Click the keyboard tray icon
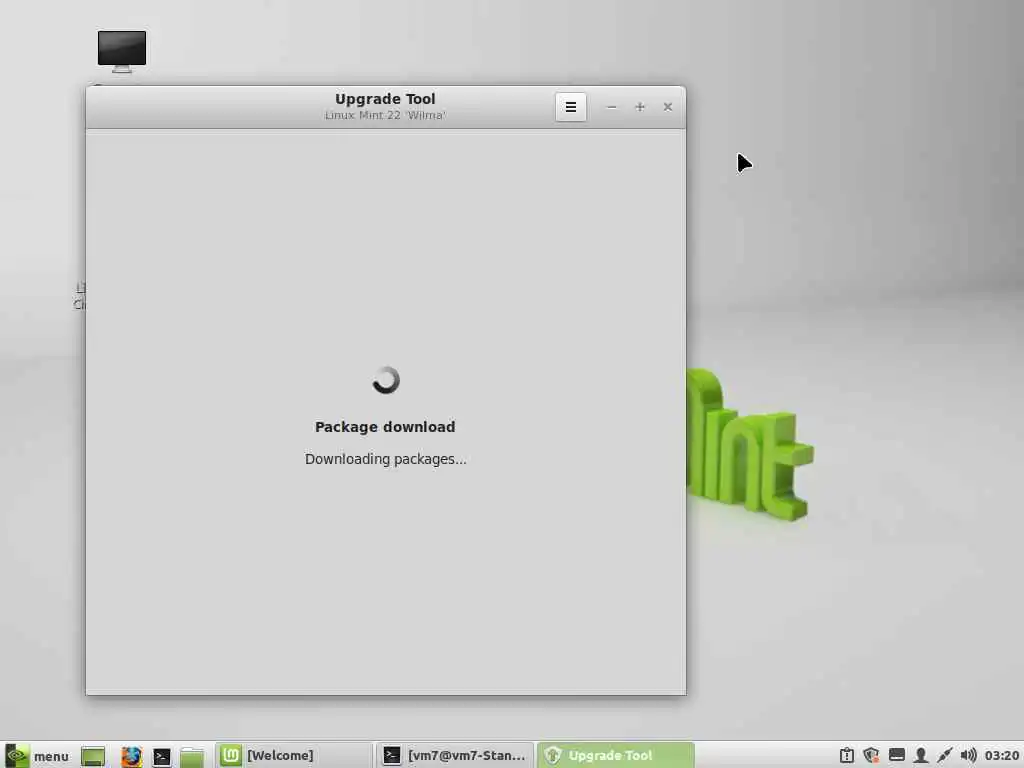This screenshot has height=768, width=1024. [x=896, y=756]
